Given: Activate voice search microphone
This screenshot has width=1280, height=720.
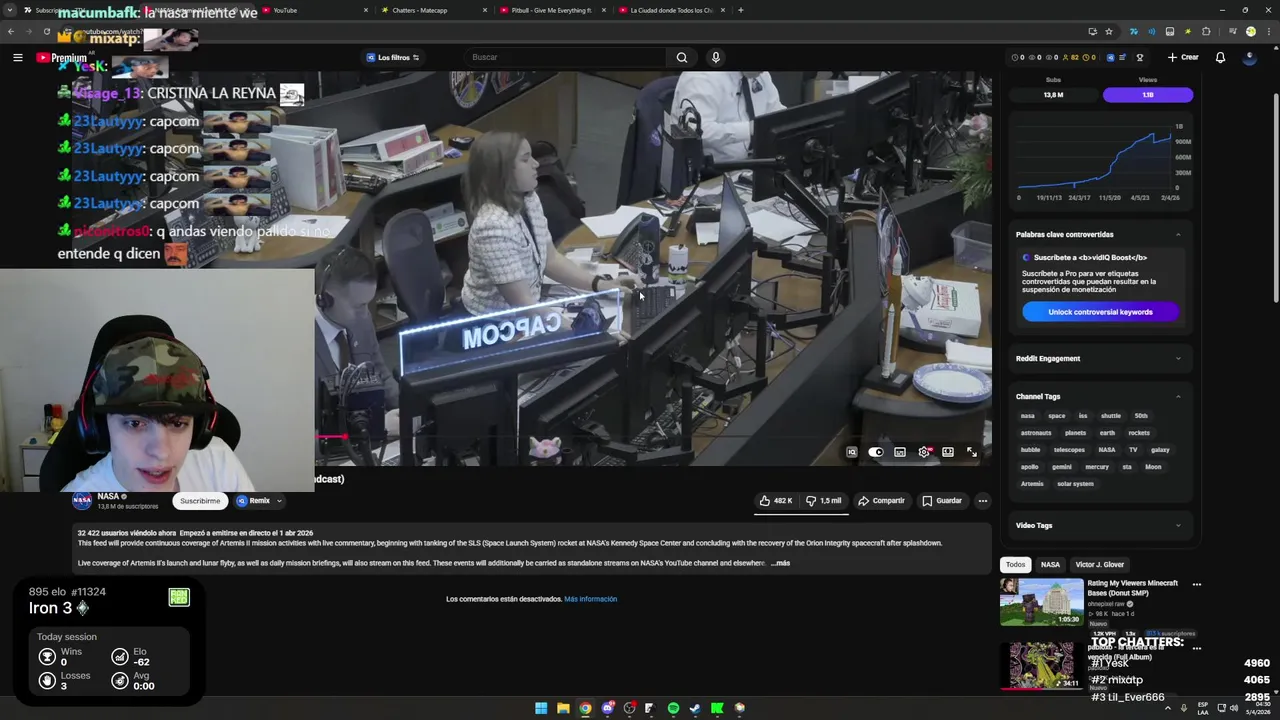Looking at the screenshot, I should (x=715, y=58).
